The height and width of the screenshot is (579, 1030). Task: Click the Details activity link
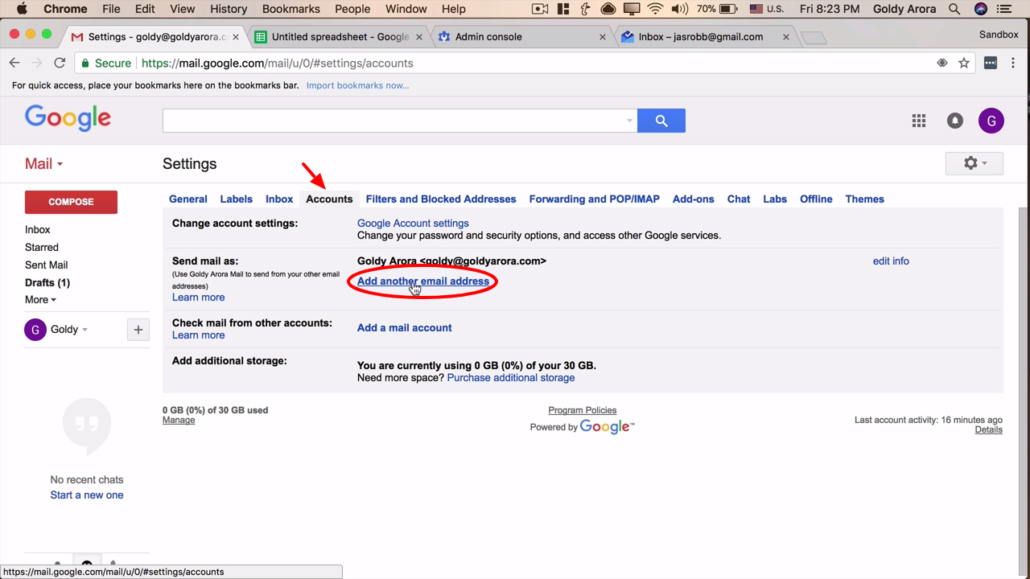(989, 430)
